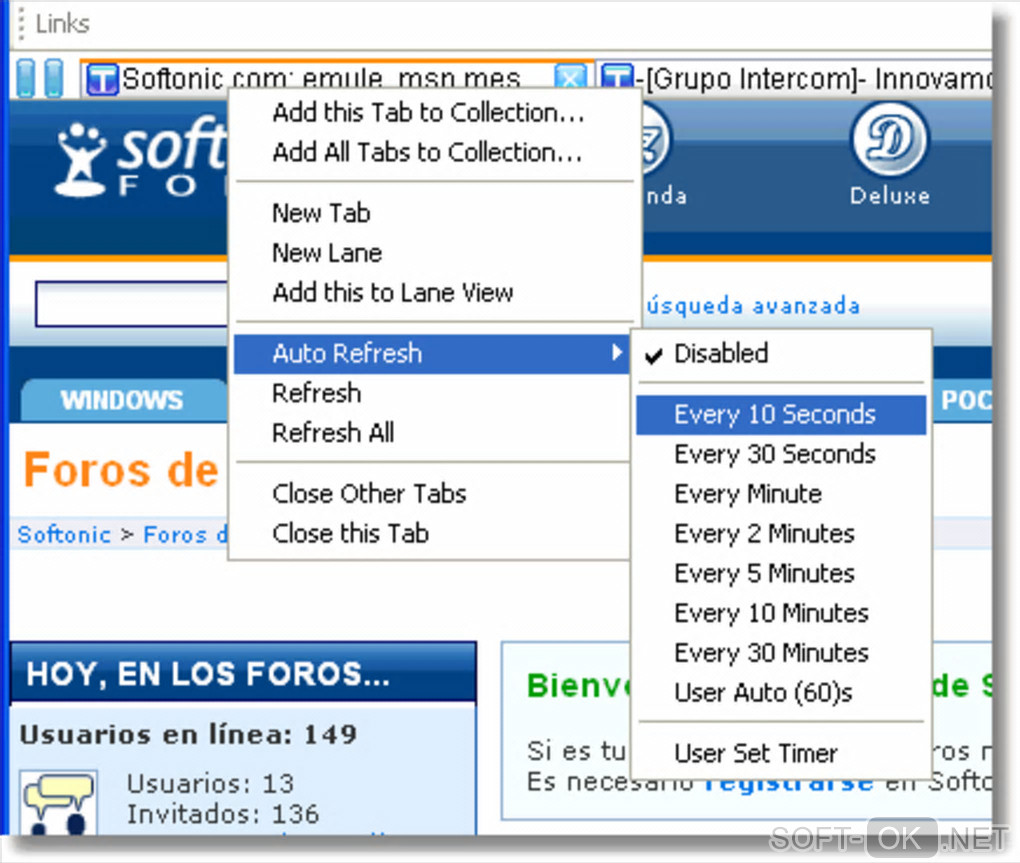Click the Softonic breadcrumb link
This screenshot has width=1020, height=863.
[64, 534]
